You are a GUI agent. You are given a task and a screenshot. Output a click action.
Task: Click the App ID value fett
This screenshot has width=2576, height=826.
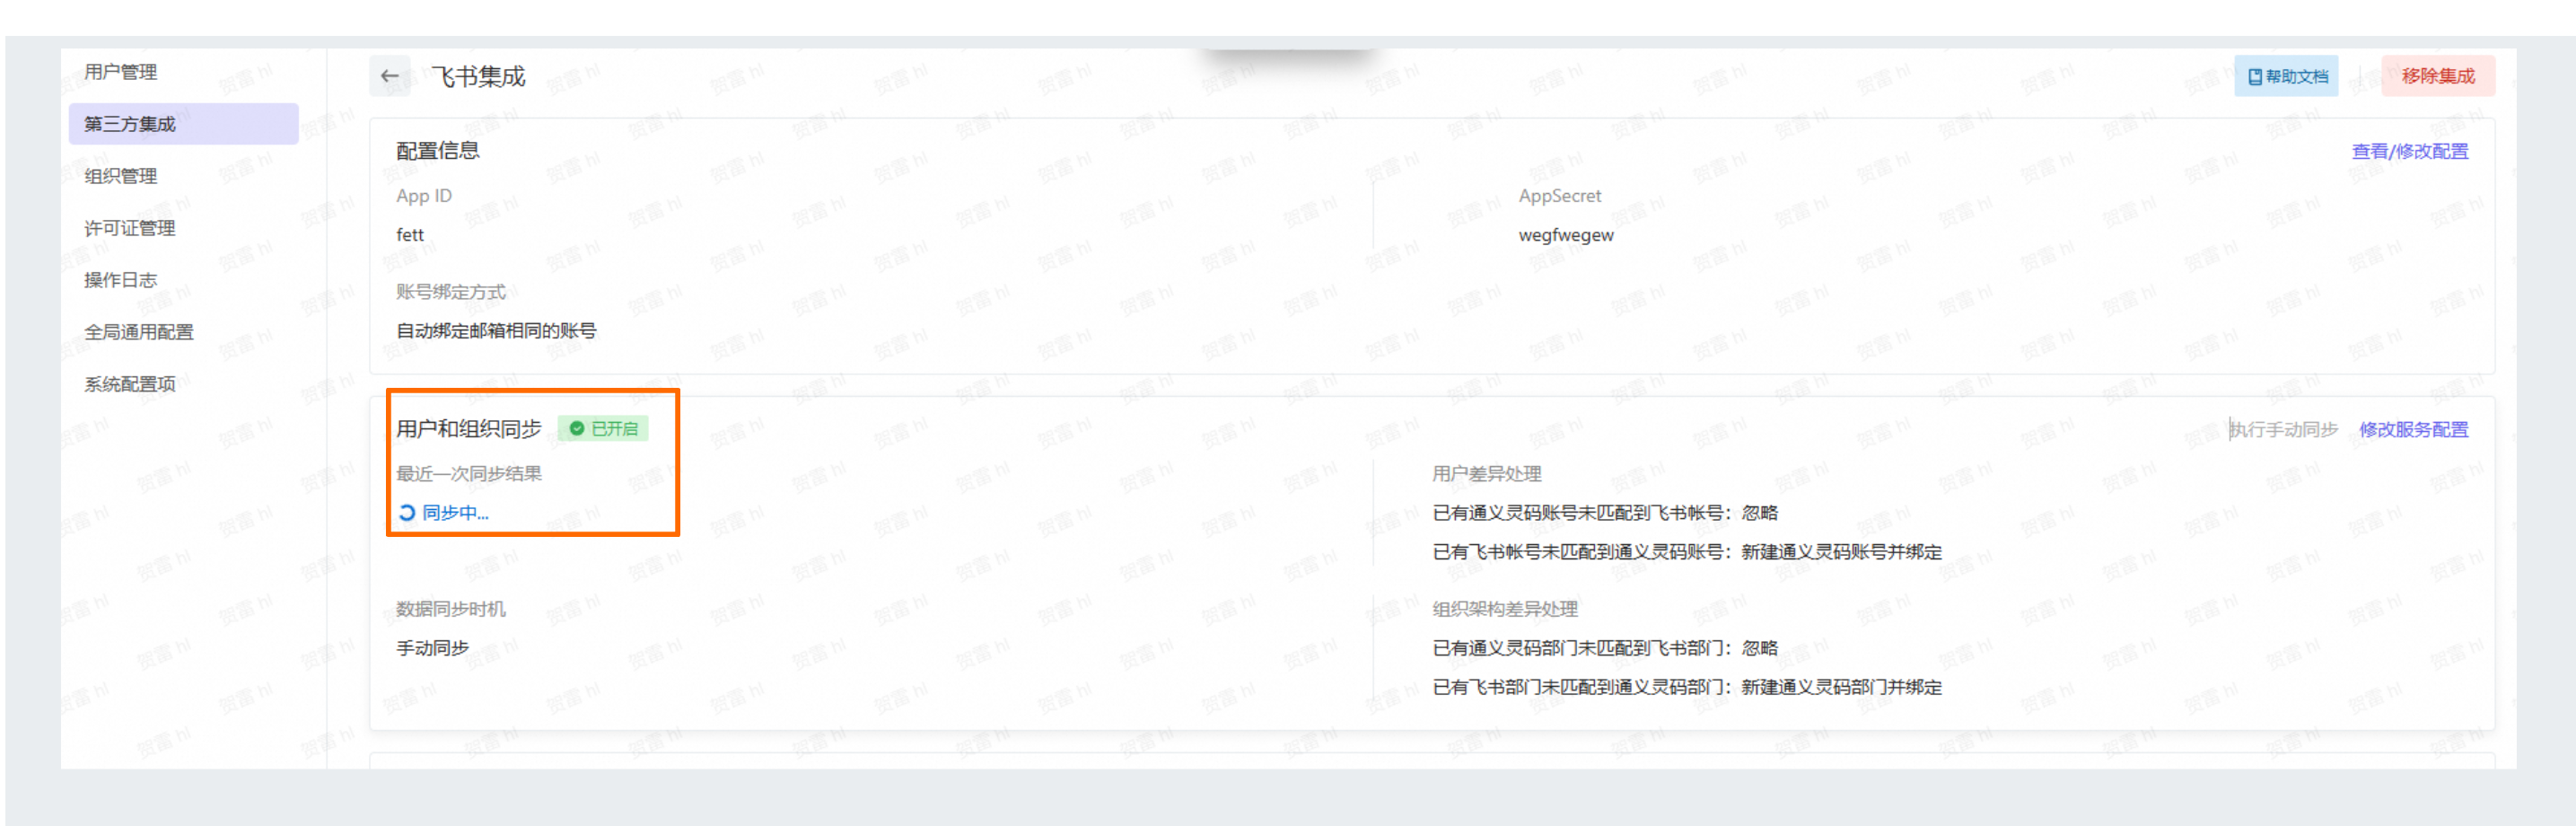click(410, 235)
